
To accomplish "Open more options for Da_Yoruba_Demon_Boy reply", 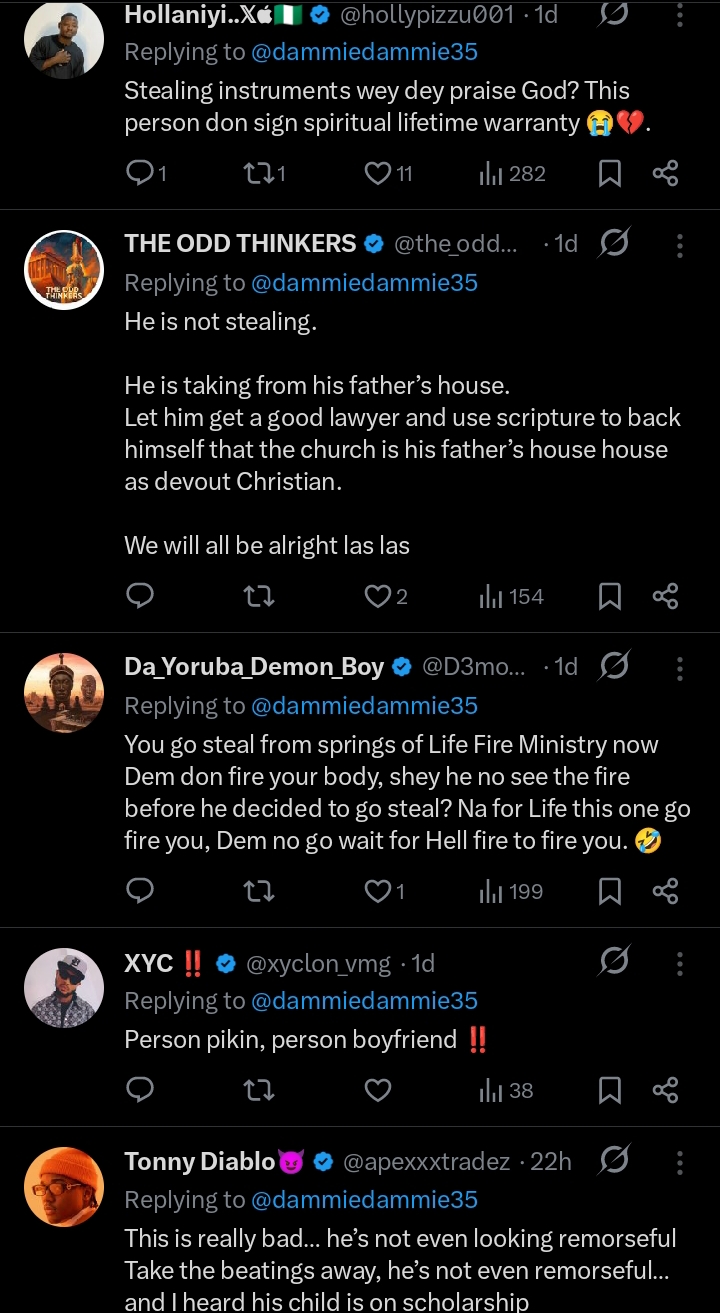I will pyautogui.click(x=680, y=668).
